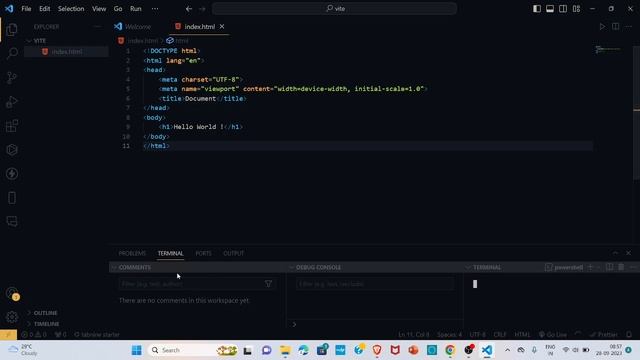Click the Ln 11, Col 8 position indicator
The width and height of the screenshot is (640, 360).
click(x=413, y=334)
